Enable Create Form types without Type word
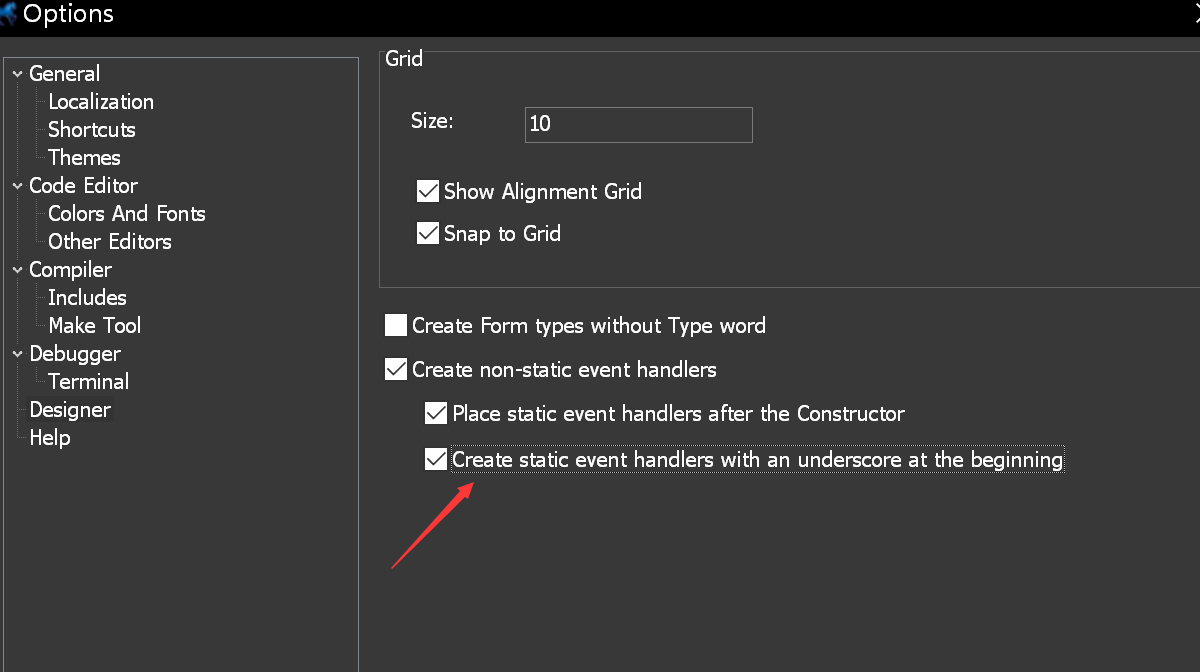Image resolution: width=1200 pixels, height=672 pixels. point(396,324)
